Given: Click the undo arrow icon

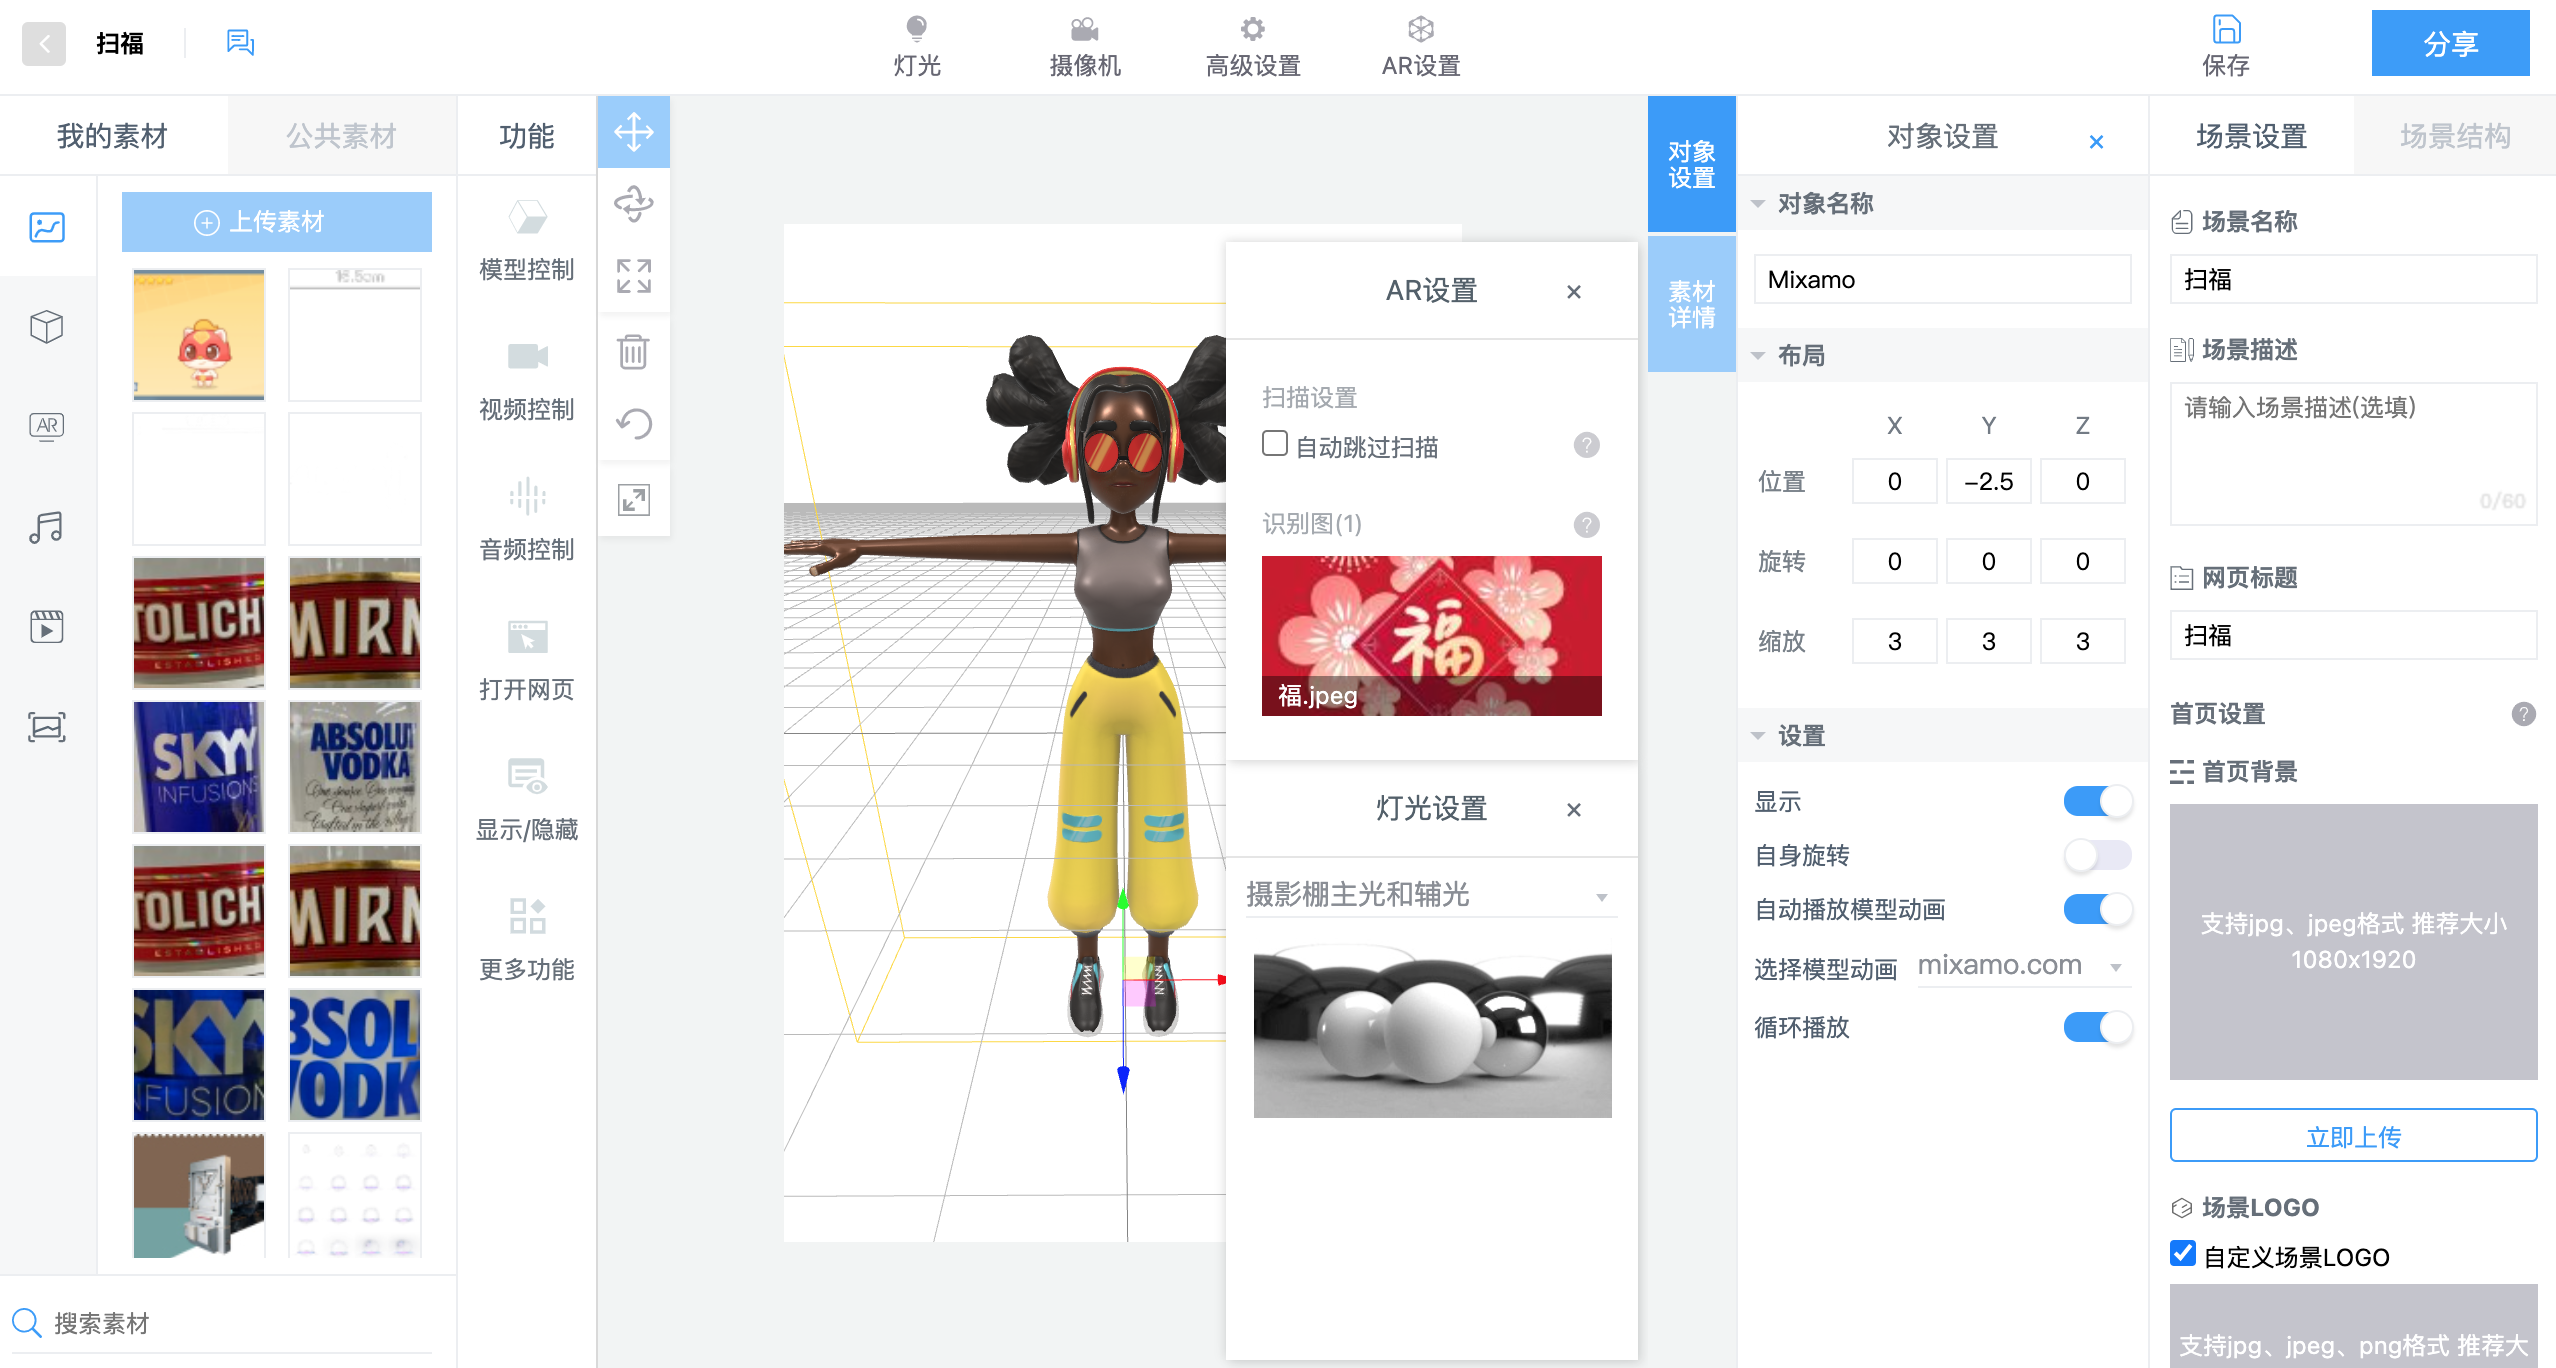Looking at the screenshot, I should click(x=633, y=424).
